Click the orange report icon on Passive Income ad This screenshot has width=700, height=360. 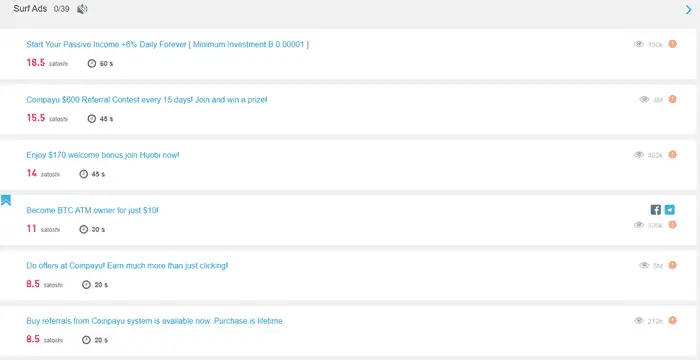[x=672, y=44]
